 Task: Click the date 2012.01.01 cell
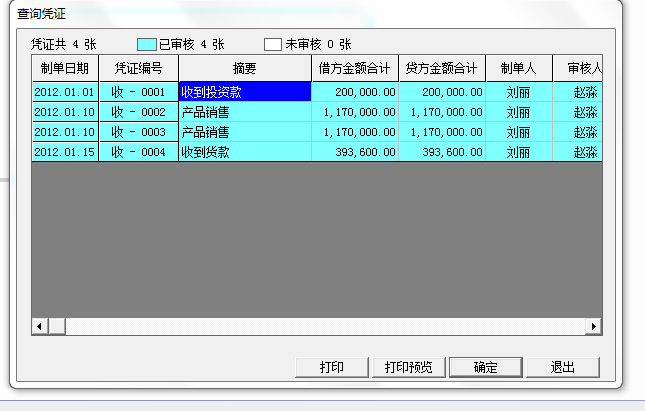click(x=65, y=92)
